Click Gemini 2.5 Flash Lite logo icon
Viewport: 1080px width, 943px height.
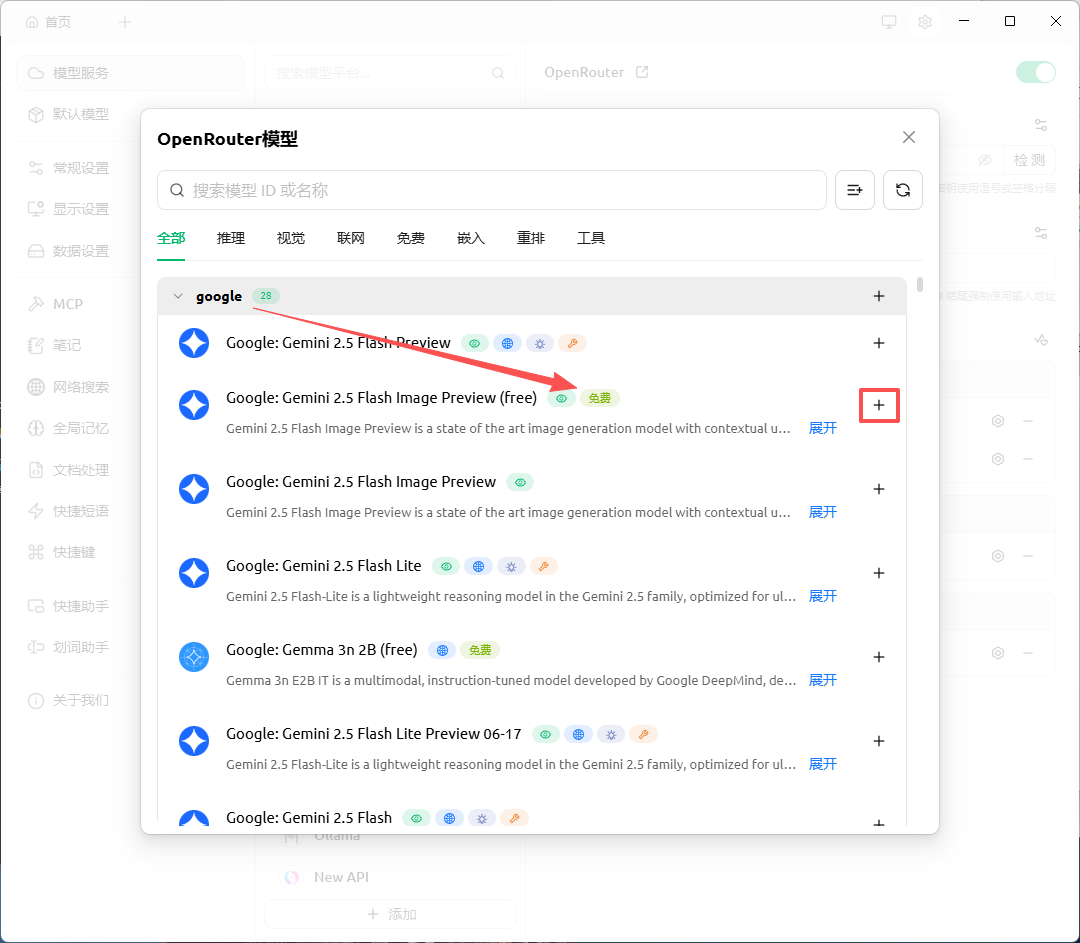coord(194,573)
